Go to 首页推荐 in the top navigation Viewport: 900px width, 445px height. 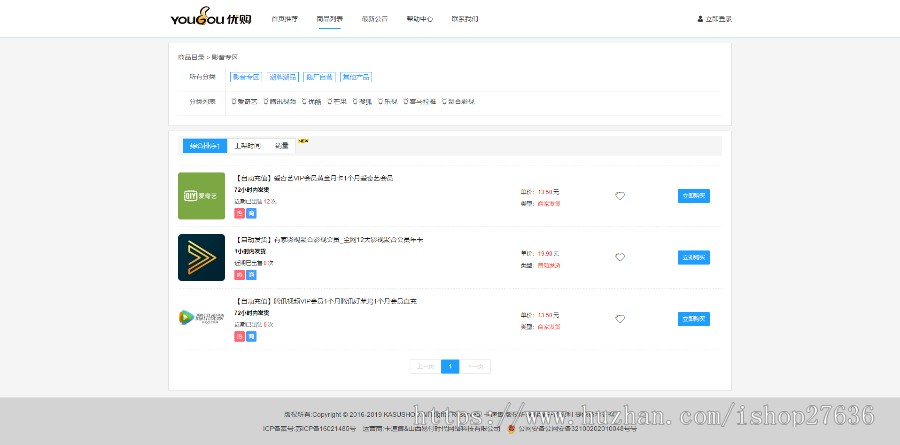click(x=285, y=19)
